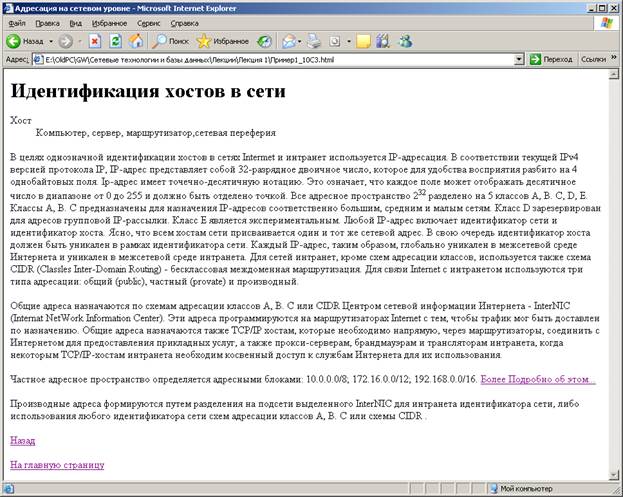Click the IE icon in title bar
This screenshot has height=497, width=623.
tap(8, 8)
